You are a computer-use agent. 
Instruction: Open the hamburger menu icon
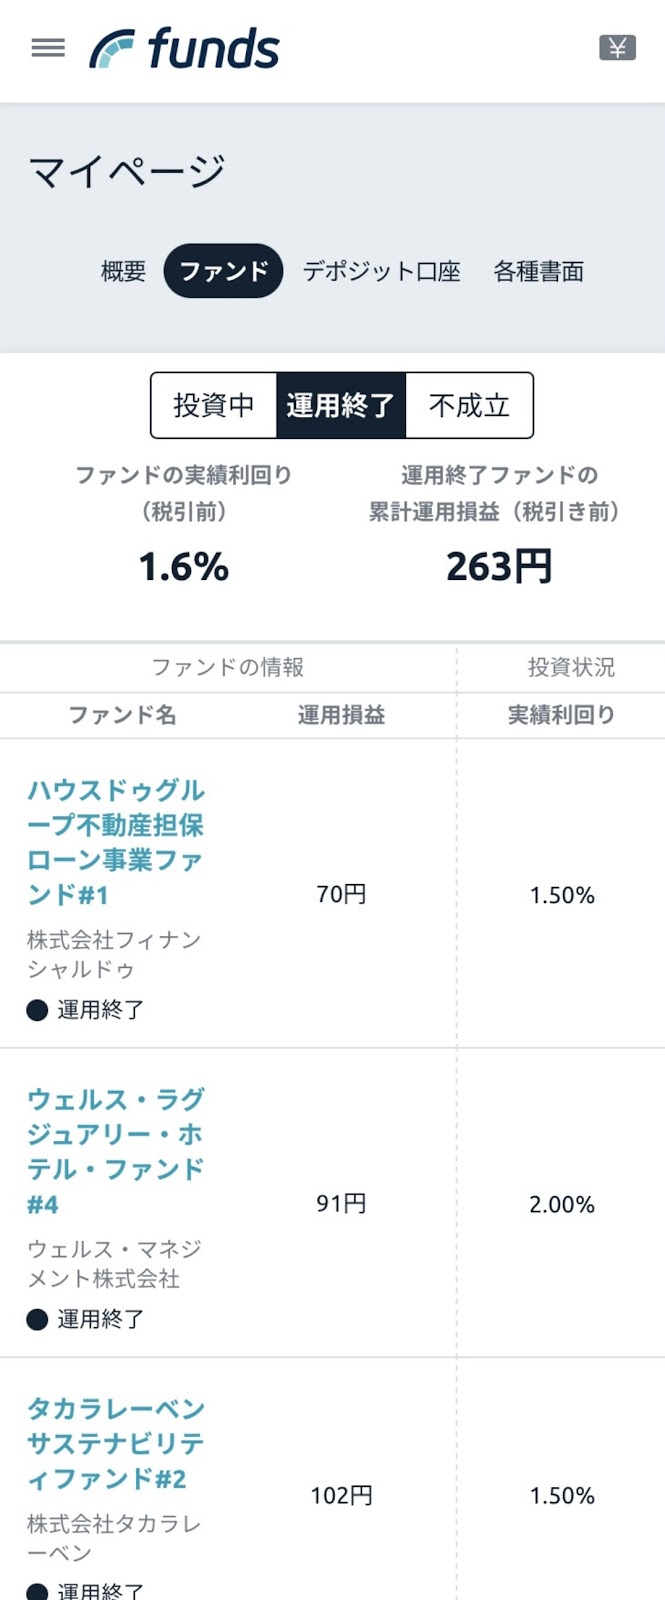coord(48,48)
